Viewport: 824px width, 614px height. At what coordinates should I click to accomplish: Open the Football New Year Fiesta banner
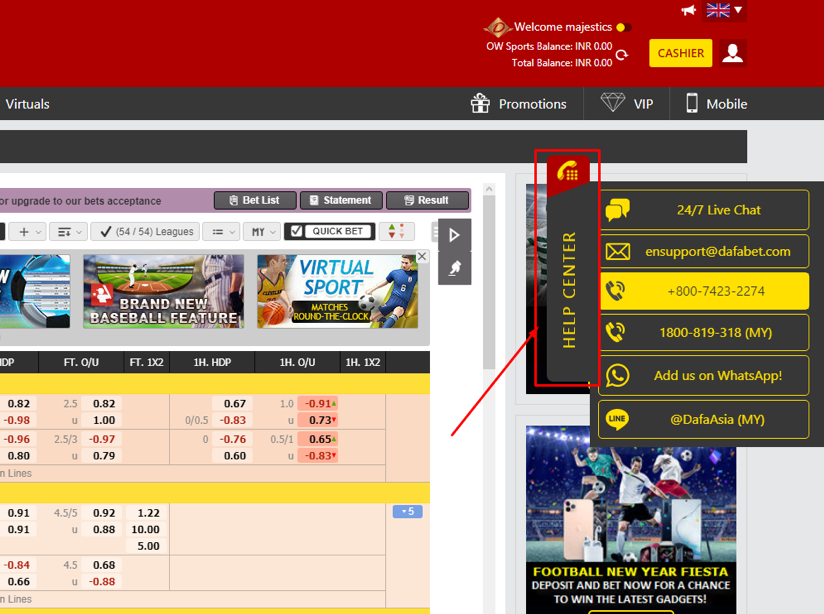631,518
